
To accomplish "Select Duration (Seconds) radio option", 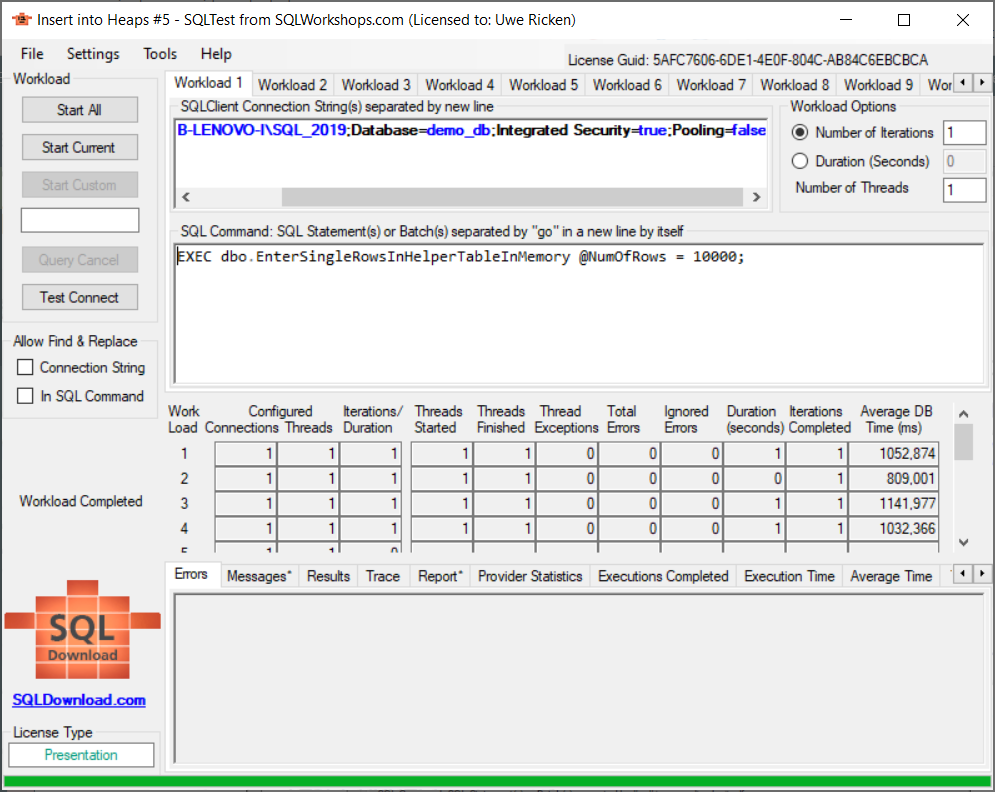I will click(x=800, y=161).
